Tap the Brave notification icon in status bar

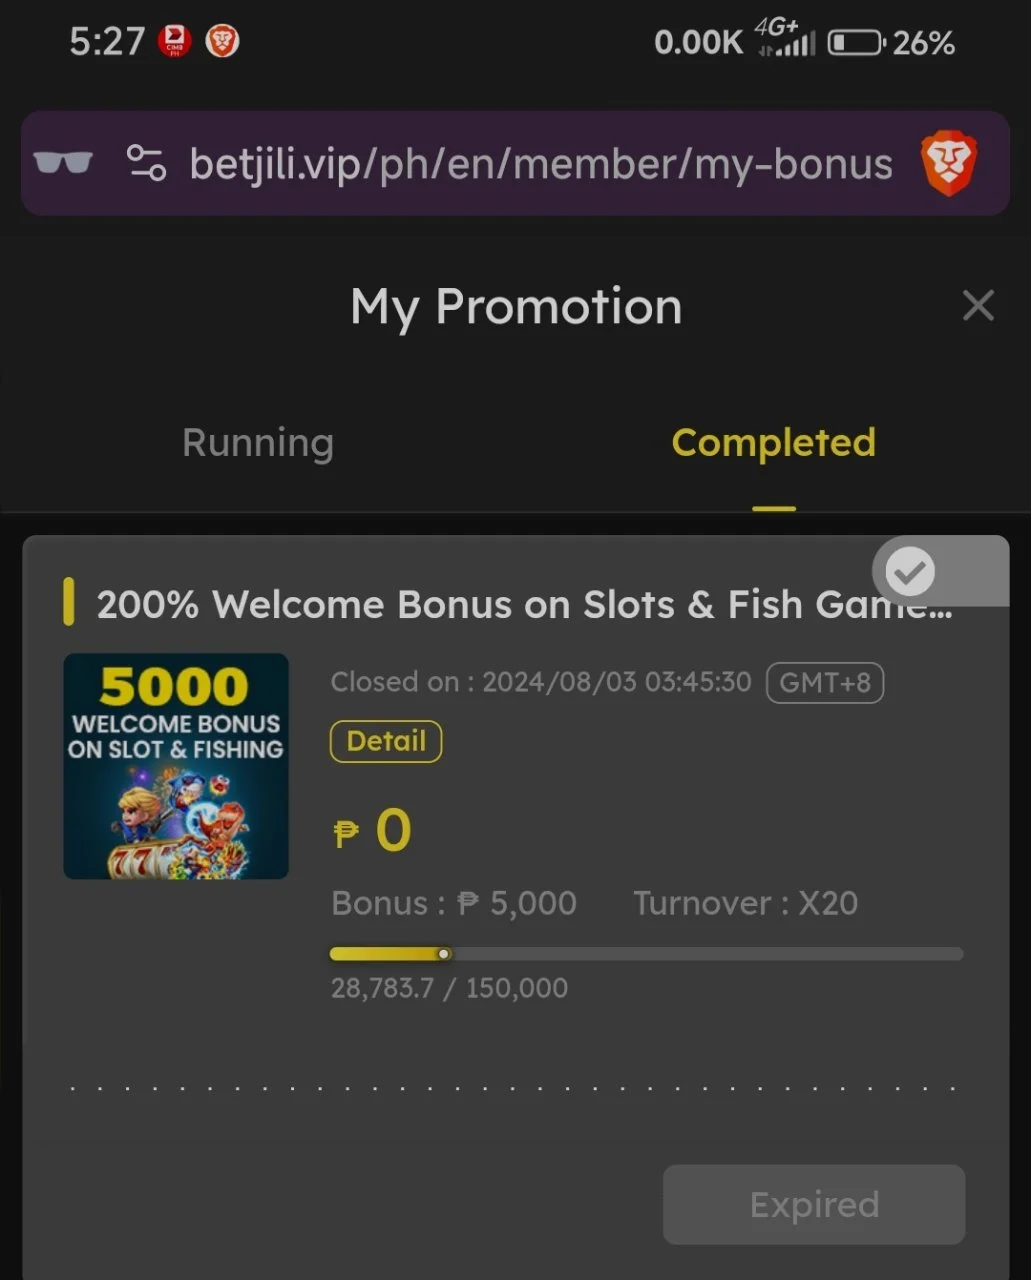coord(222,41)
